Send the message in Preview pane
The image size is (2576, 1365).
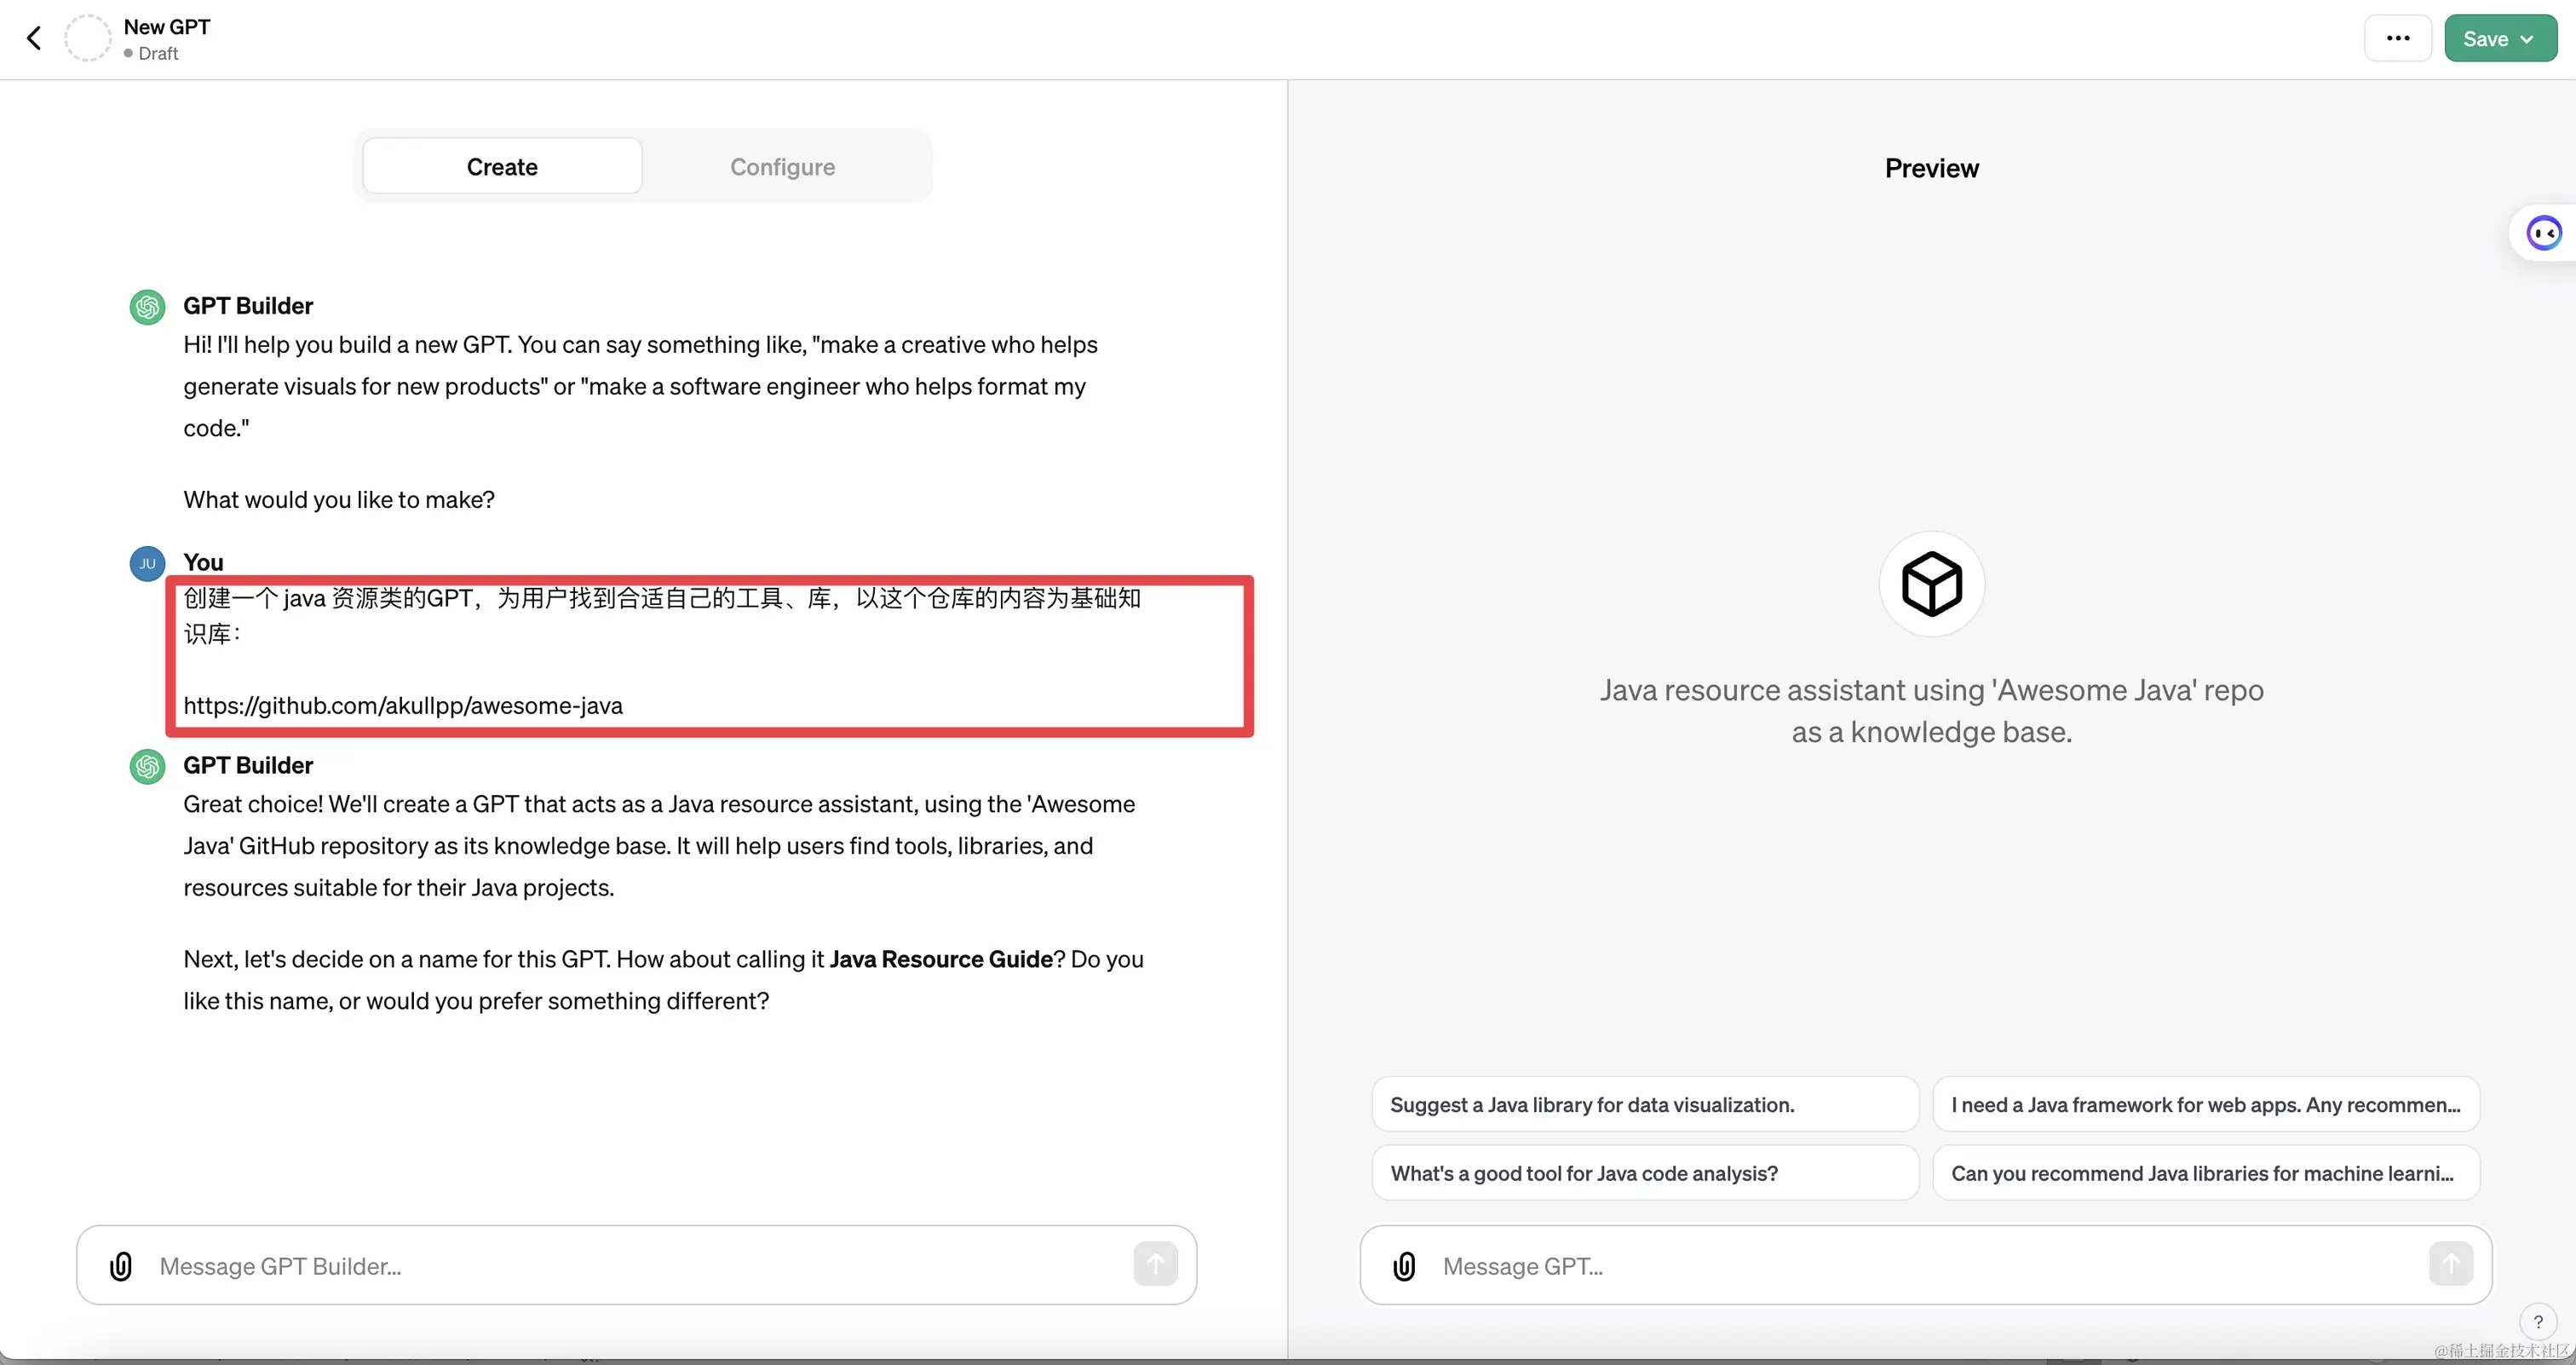2451,1264
